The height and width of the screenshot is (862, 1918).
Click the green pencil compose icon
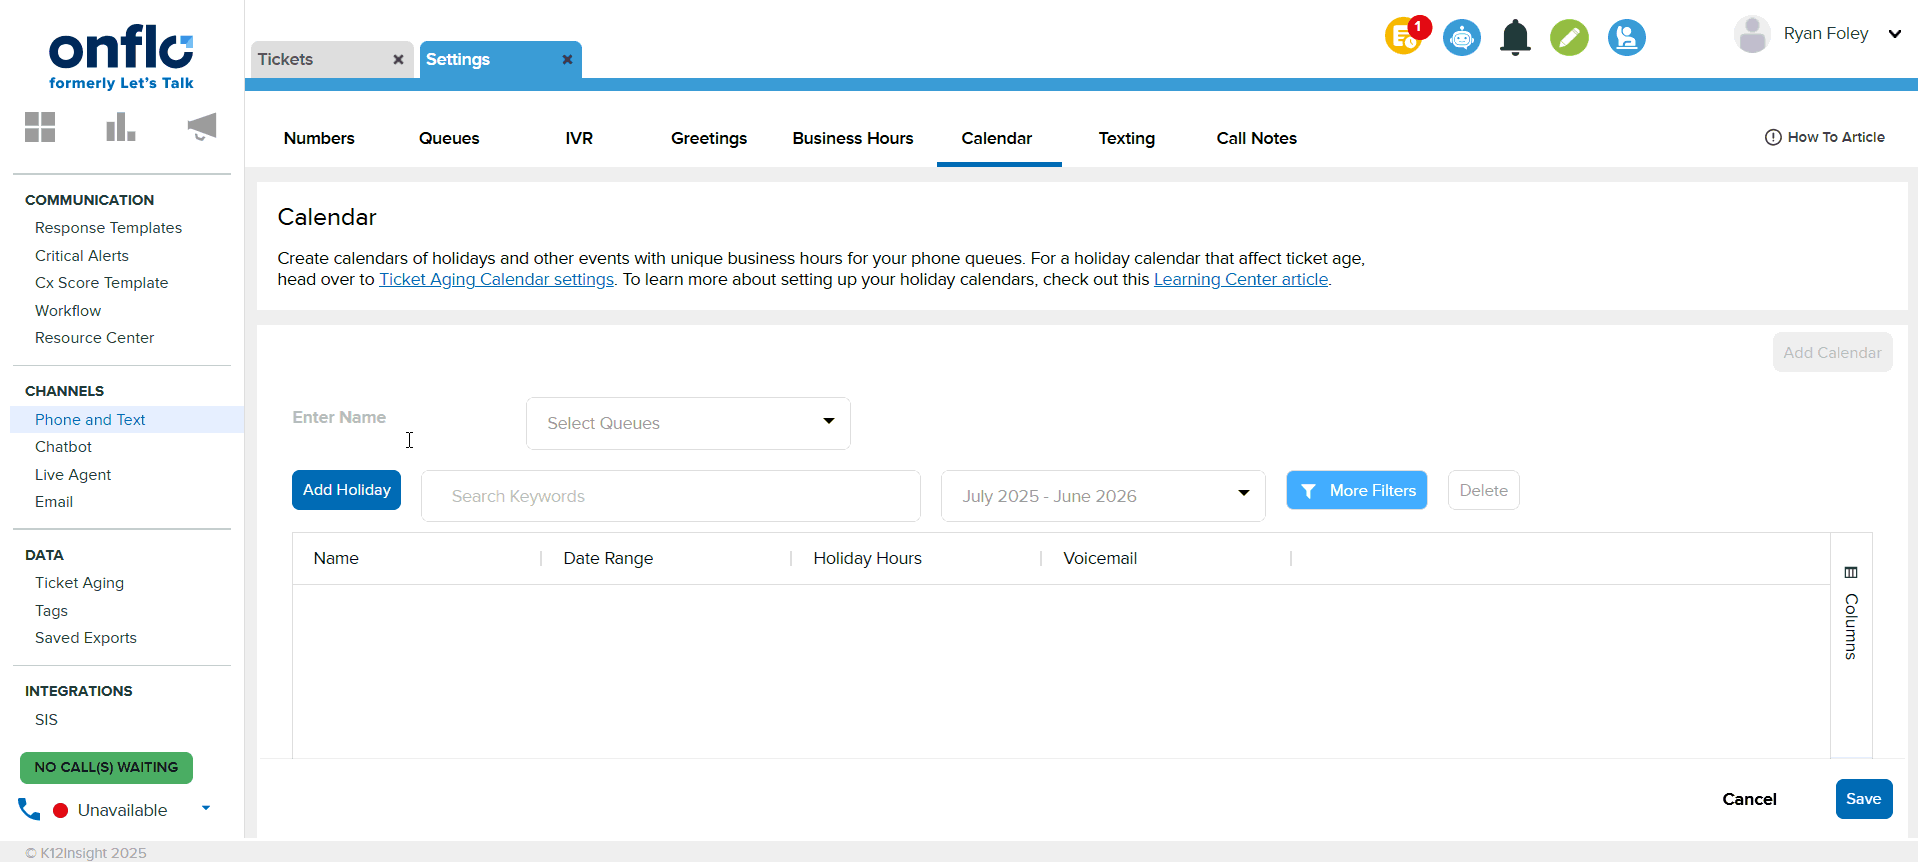point(1569,38)
